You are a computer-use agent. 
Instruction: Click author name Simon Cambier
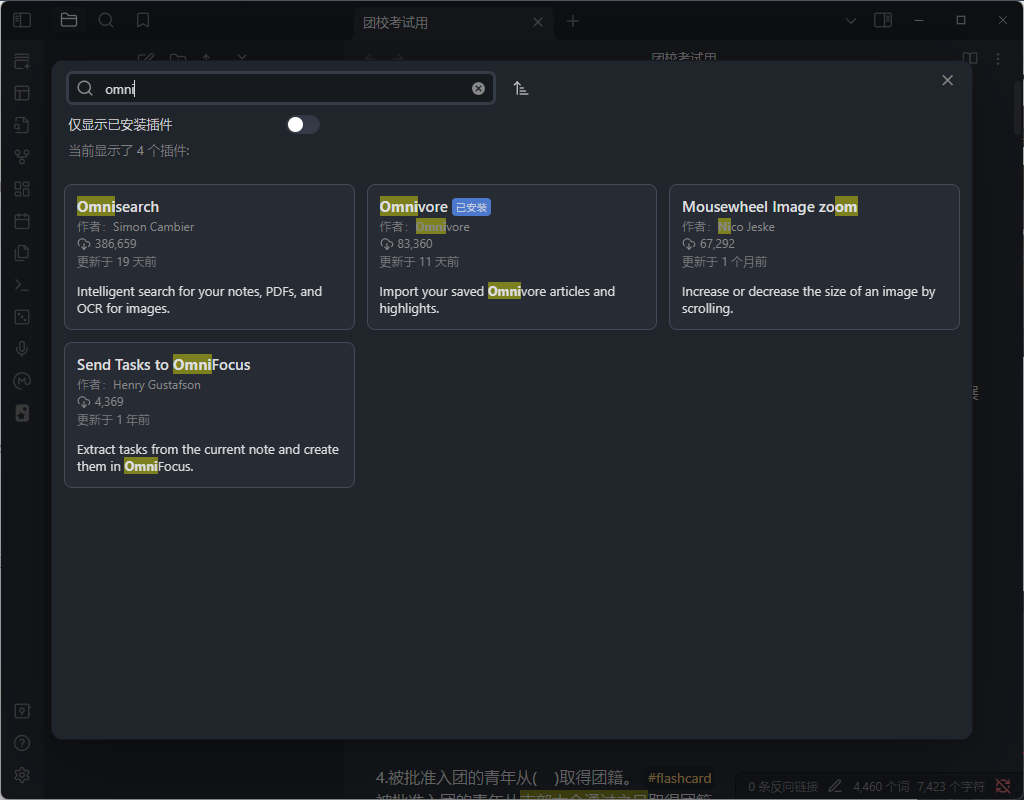[x=153, y=227]
